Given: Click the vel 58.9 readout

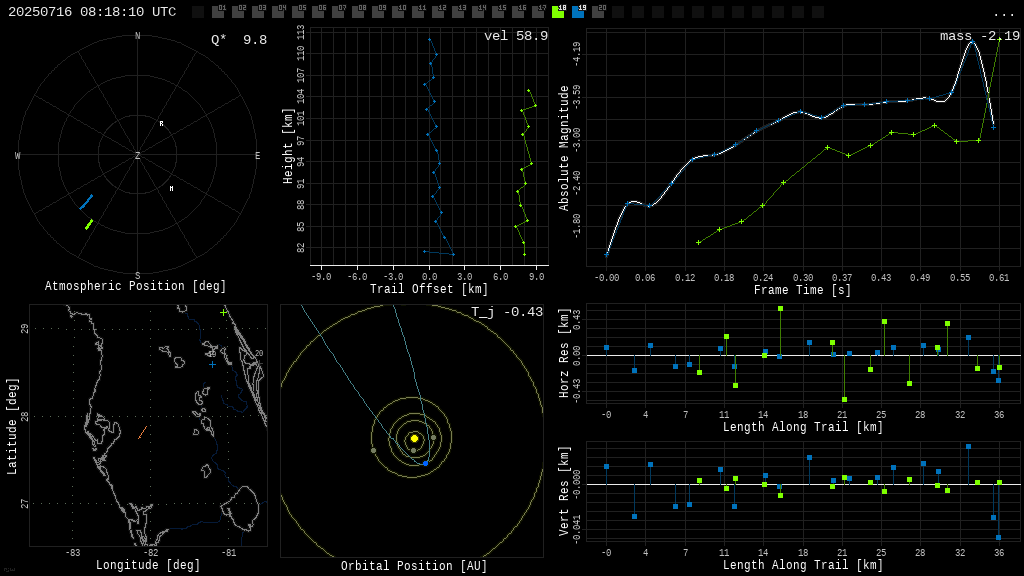Looking at the screenshot, I should click(516, 36).
